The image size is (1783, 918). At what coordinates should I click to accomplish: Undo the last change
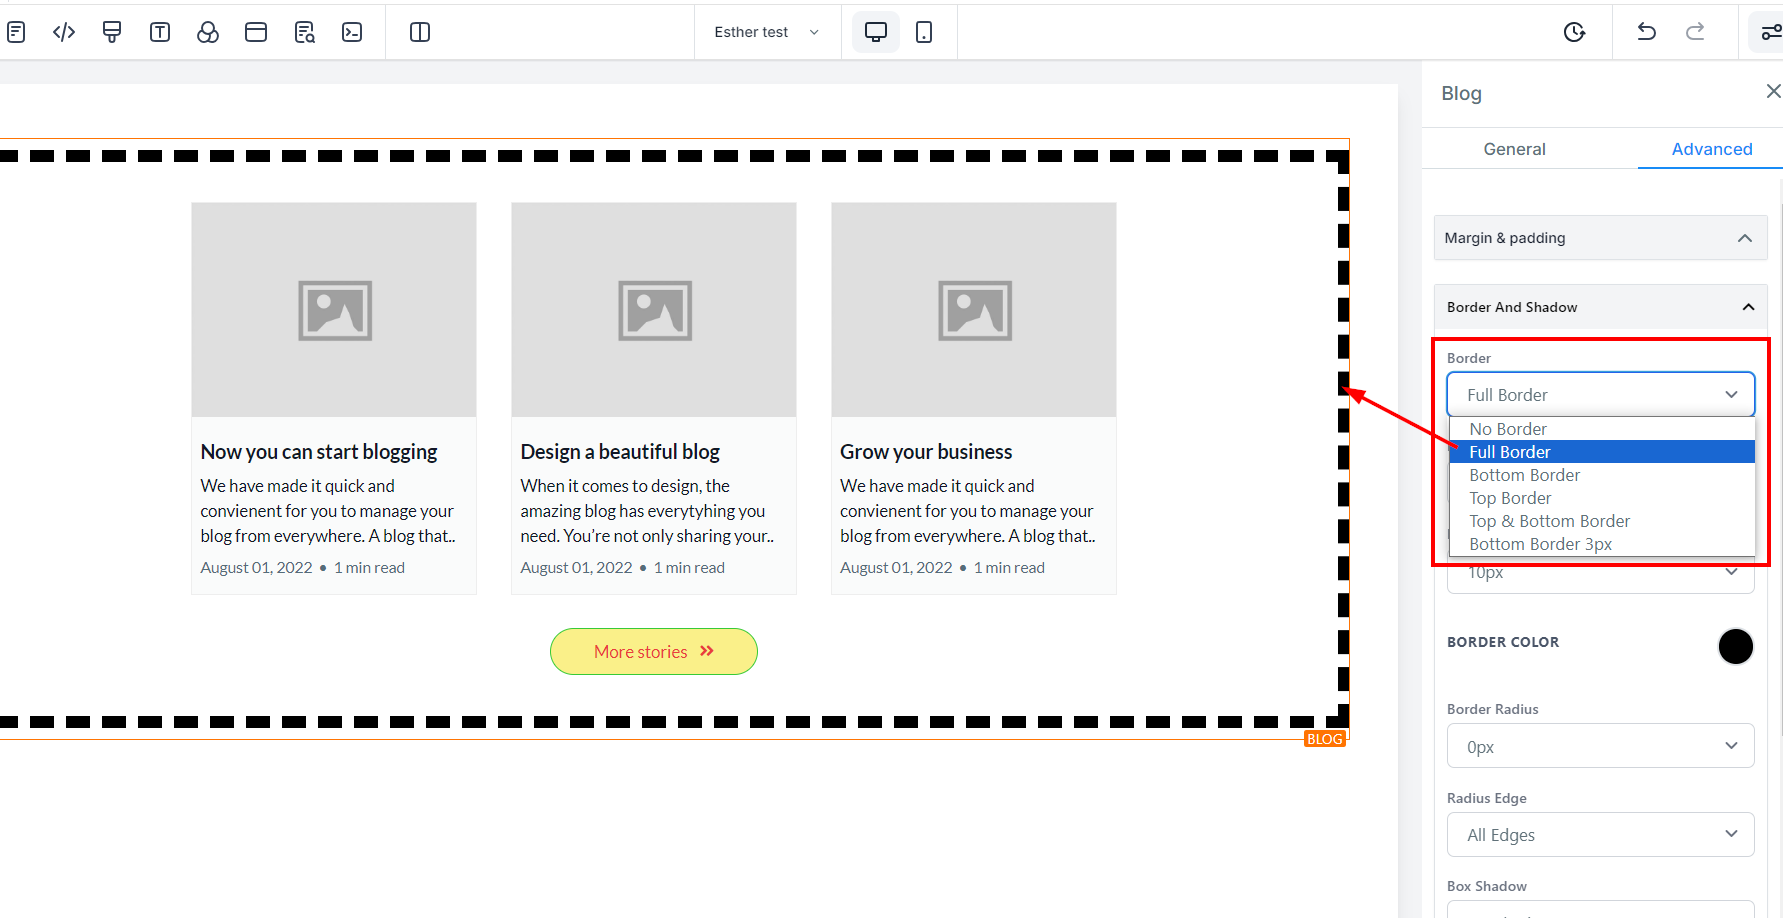point(1646,32)
